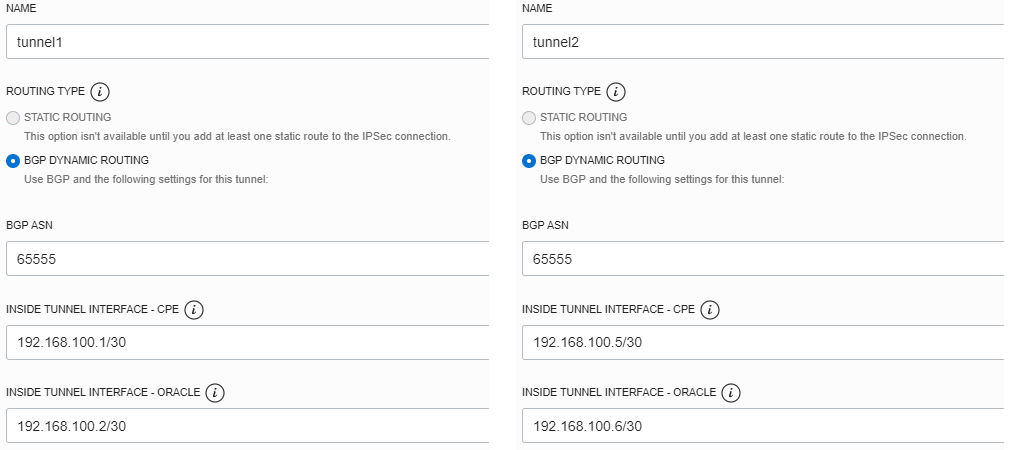The image size is (1016, 450).
Task: Select BGP Dynamic Routing for tunnel2
Action: [529, 160]
